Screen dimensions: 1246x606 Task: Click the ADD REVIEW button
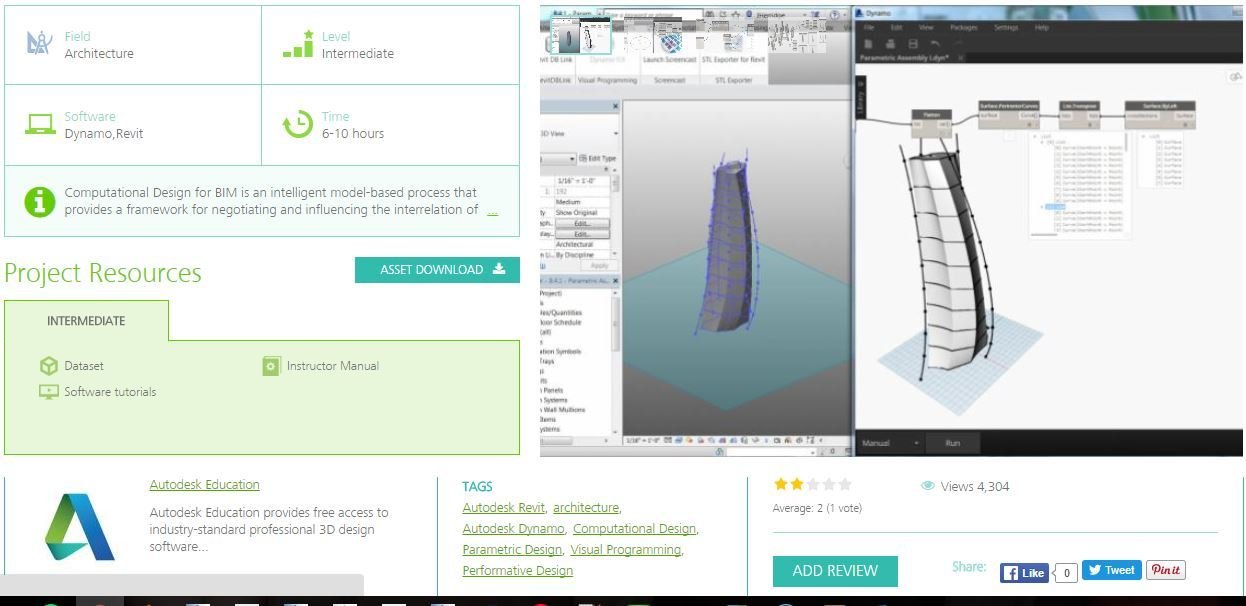tap(835, 571)
